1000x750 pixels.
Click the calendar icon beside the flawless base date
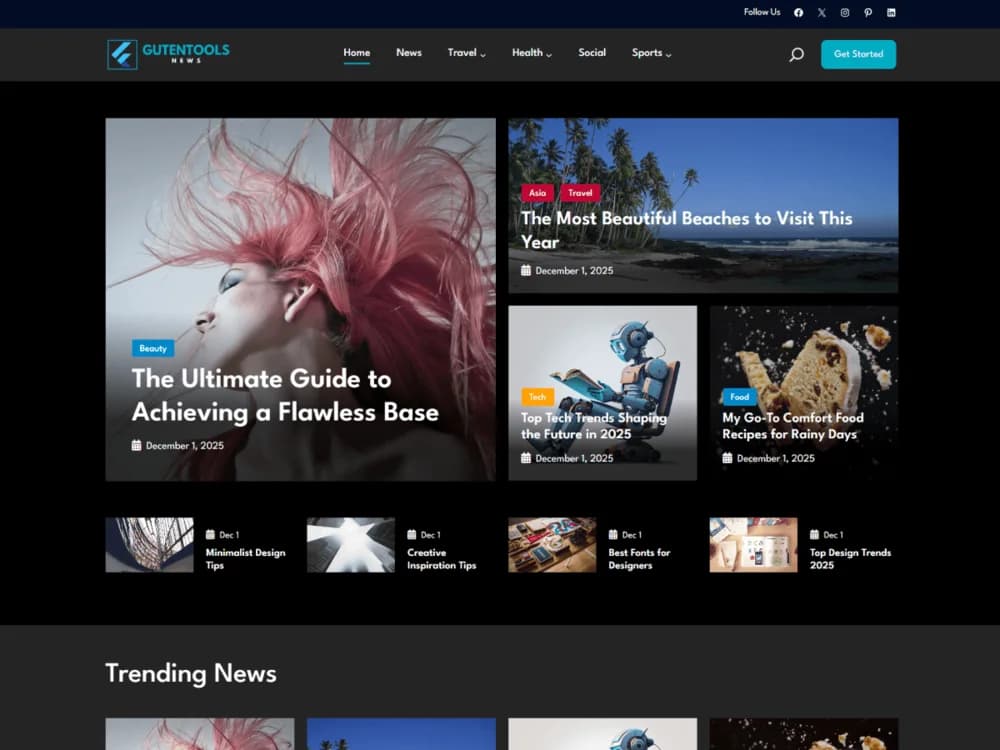click(x=137, y=445)
